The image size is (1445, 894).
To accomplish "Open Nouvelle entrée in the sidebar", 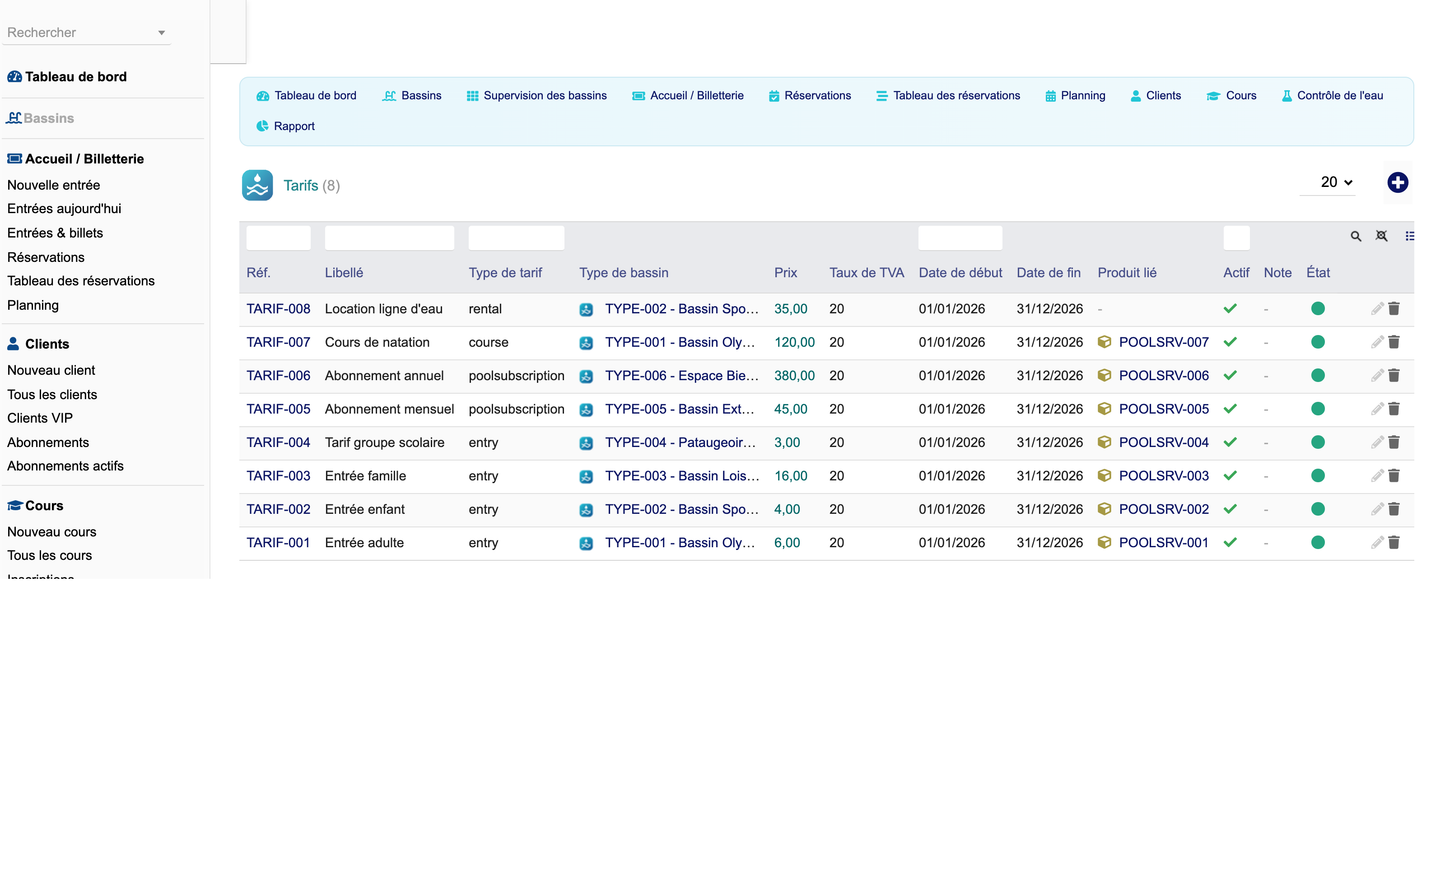I will [x=54, y=185].
